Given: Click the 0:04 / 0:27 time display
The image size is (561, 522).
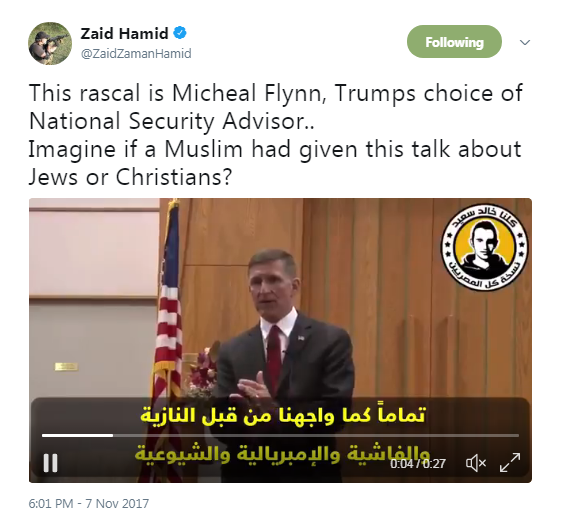Looking at the screenshot, I should tap(418, 464).
